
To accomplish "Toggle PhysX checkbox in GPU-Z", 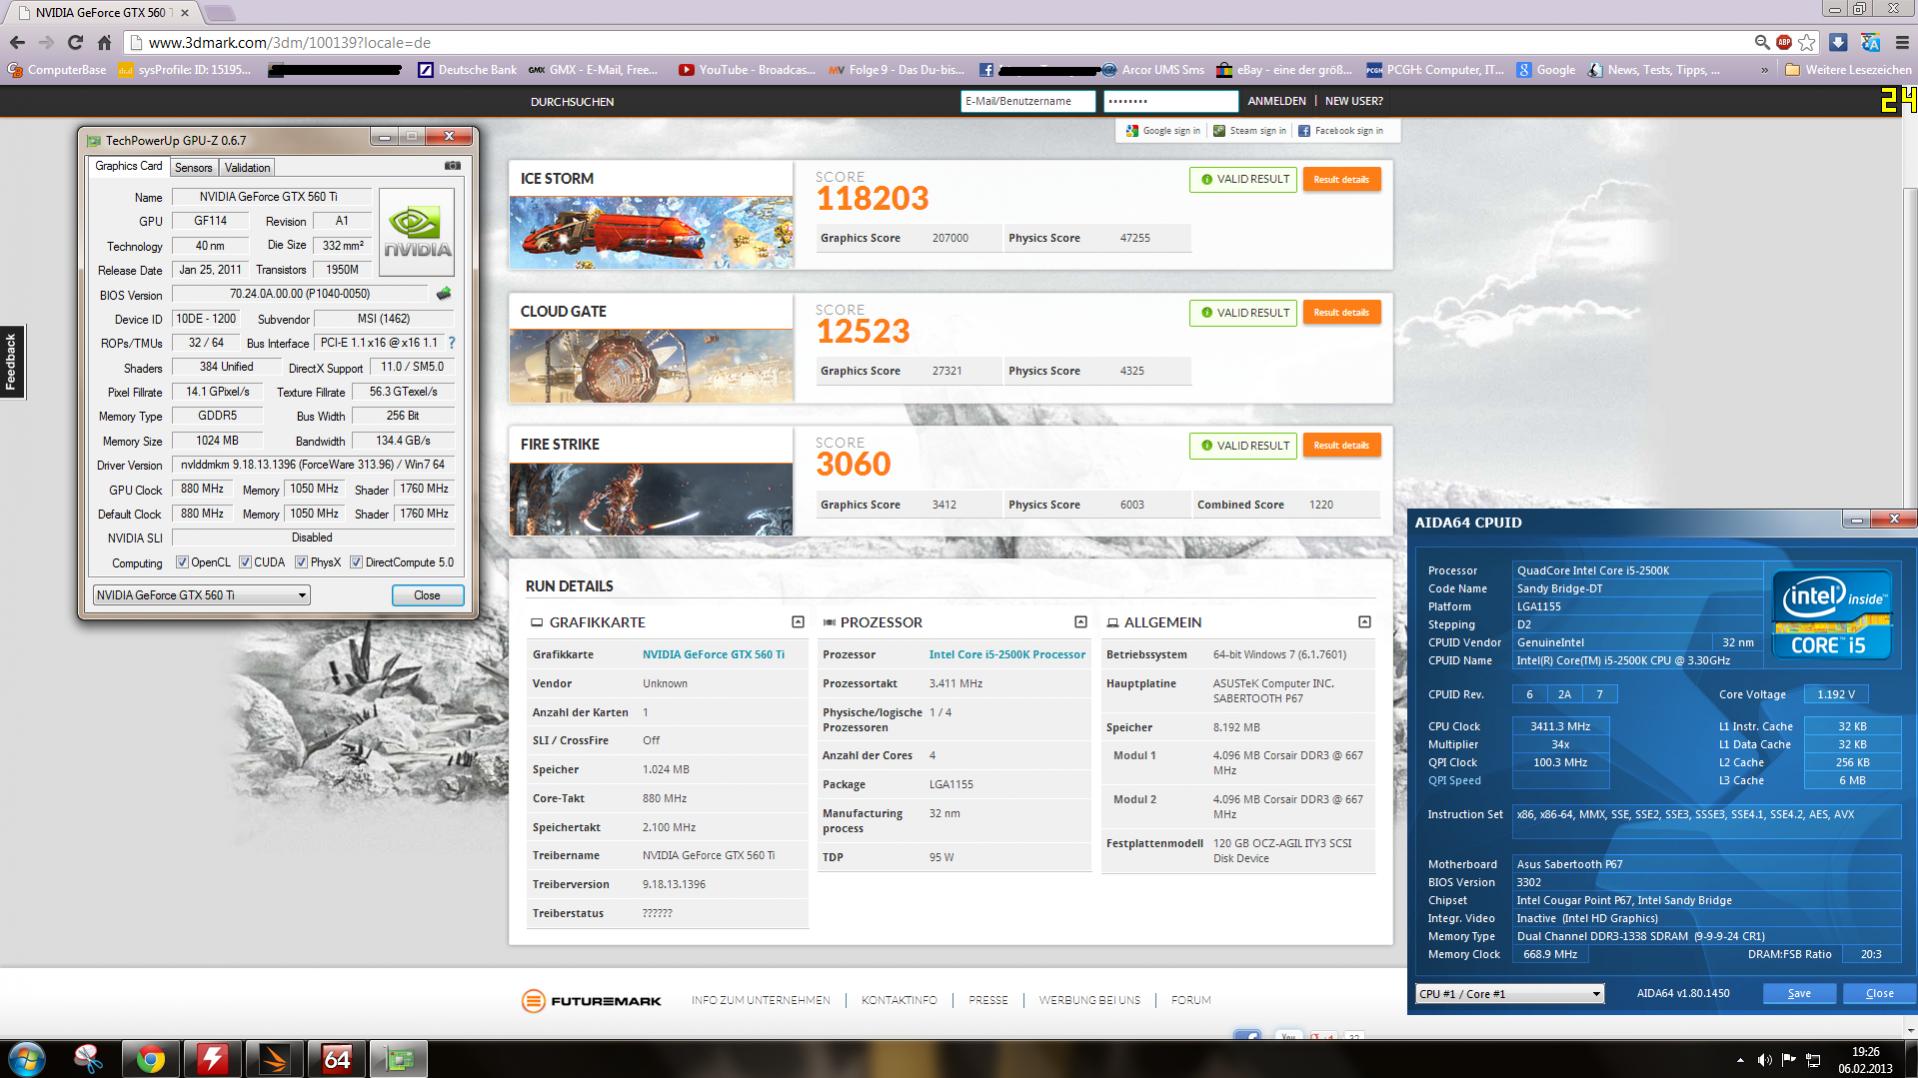I will tap(301, 562).
